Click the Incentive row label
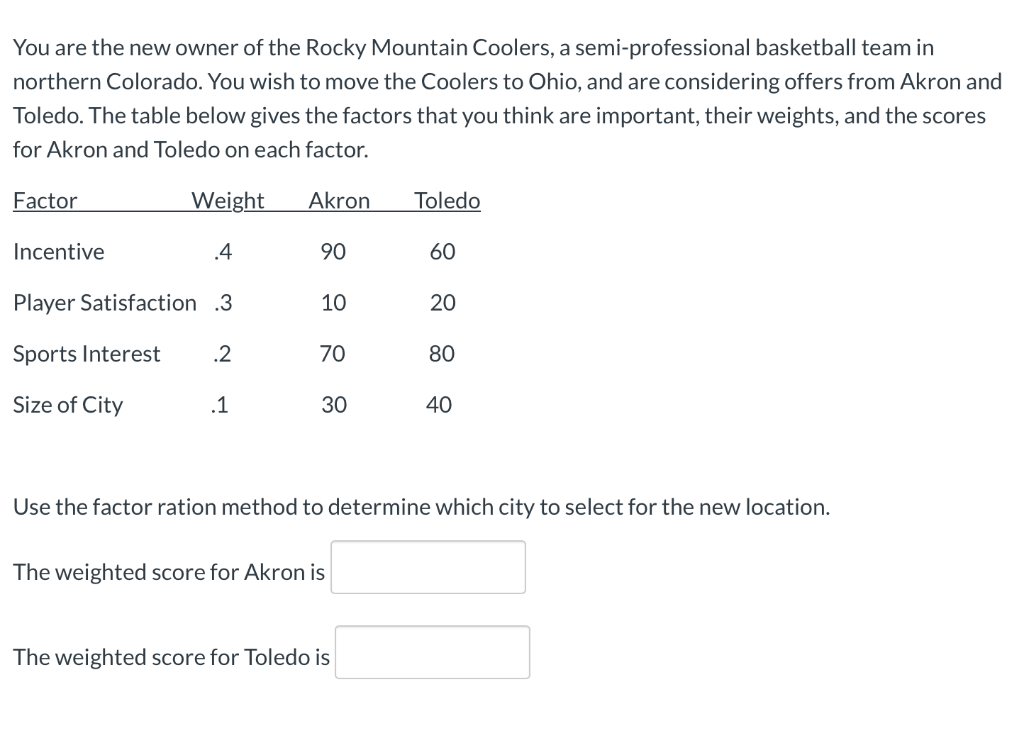The image size is (1024, 743). tap(59, 252)
